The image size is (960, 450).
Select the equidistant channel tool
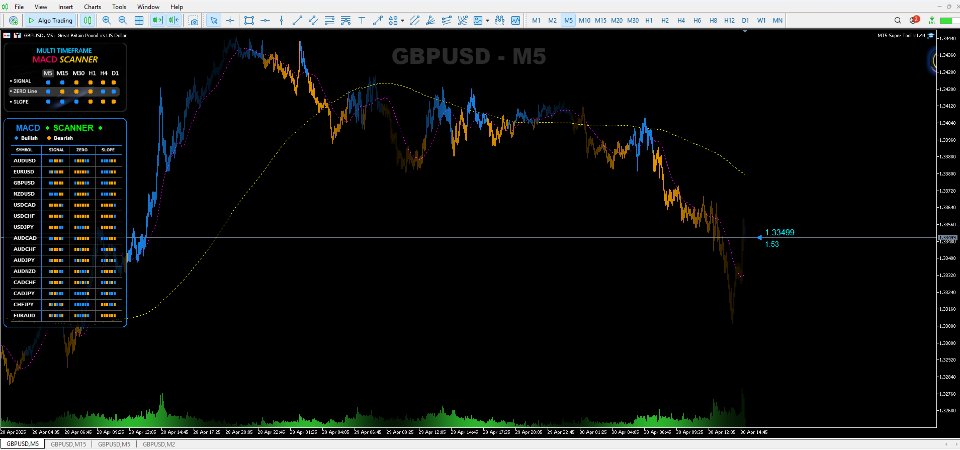tap(313, 20)
